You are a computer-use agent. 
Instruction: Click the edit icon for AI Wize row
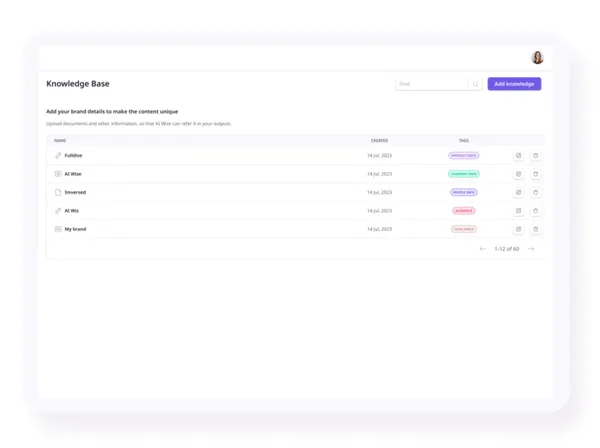tap(518, 174)
